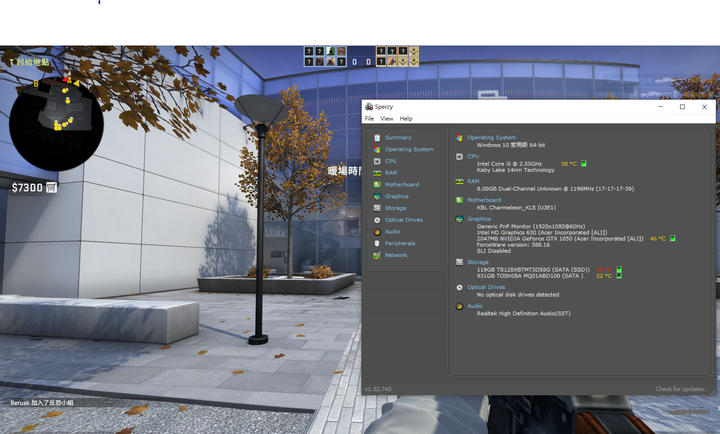
Task: Click the speaker icon beside Audio heading
Action: point(459,306)
